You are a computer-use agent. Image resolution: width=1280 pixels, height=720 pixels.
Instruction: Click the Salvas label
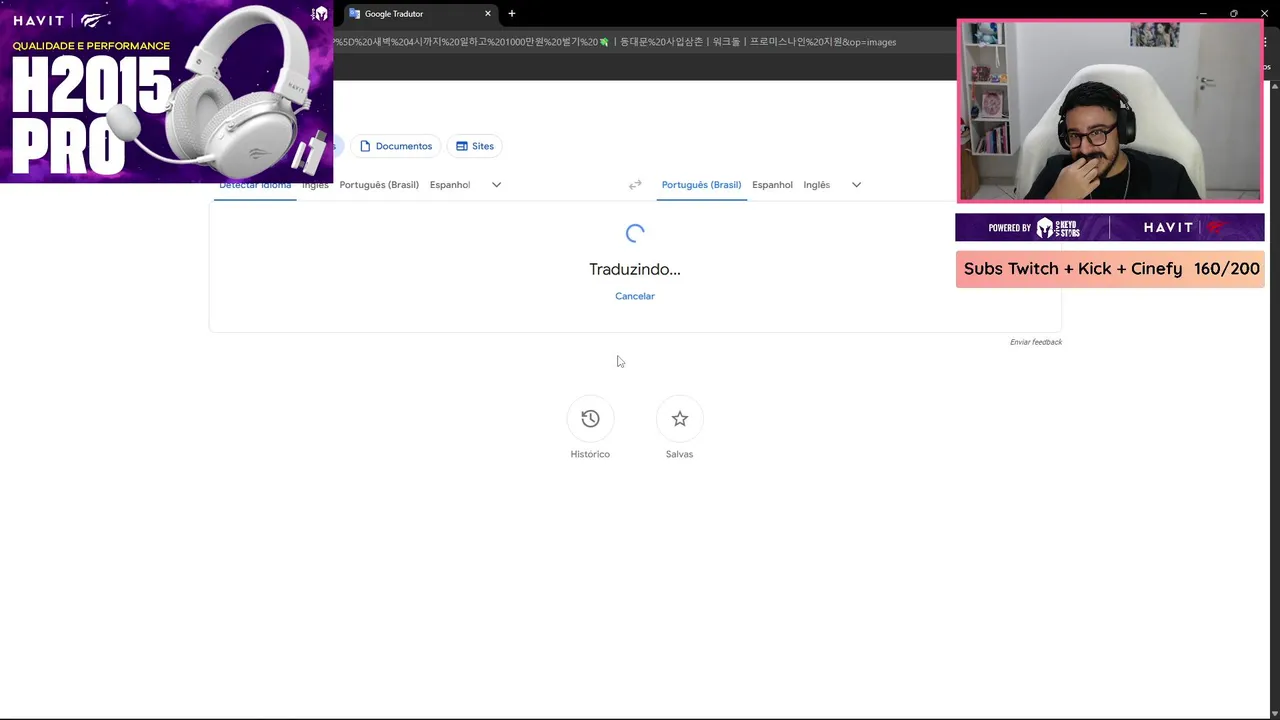pos(679,454)
